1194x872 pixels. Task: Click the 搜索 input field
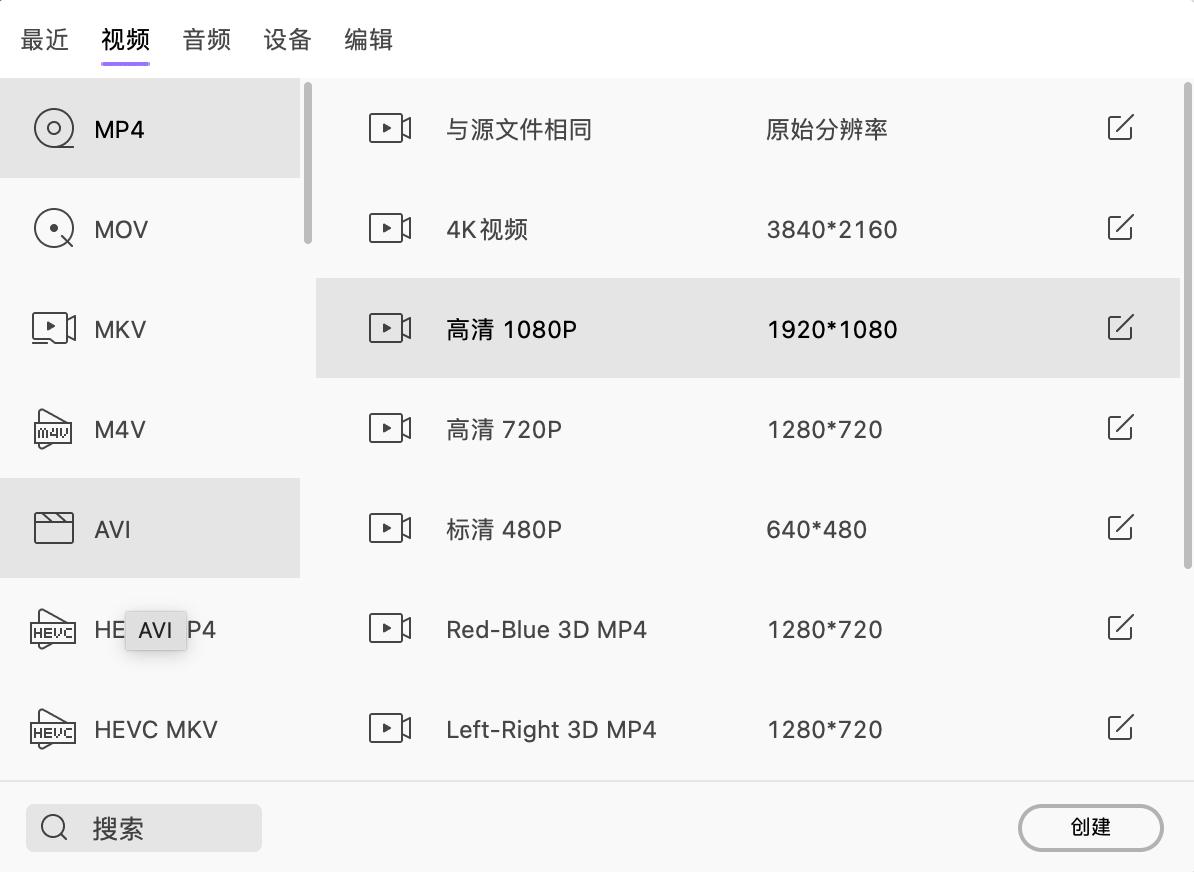coord(143,827)
